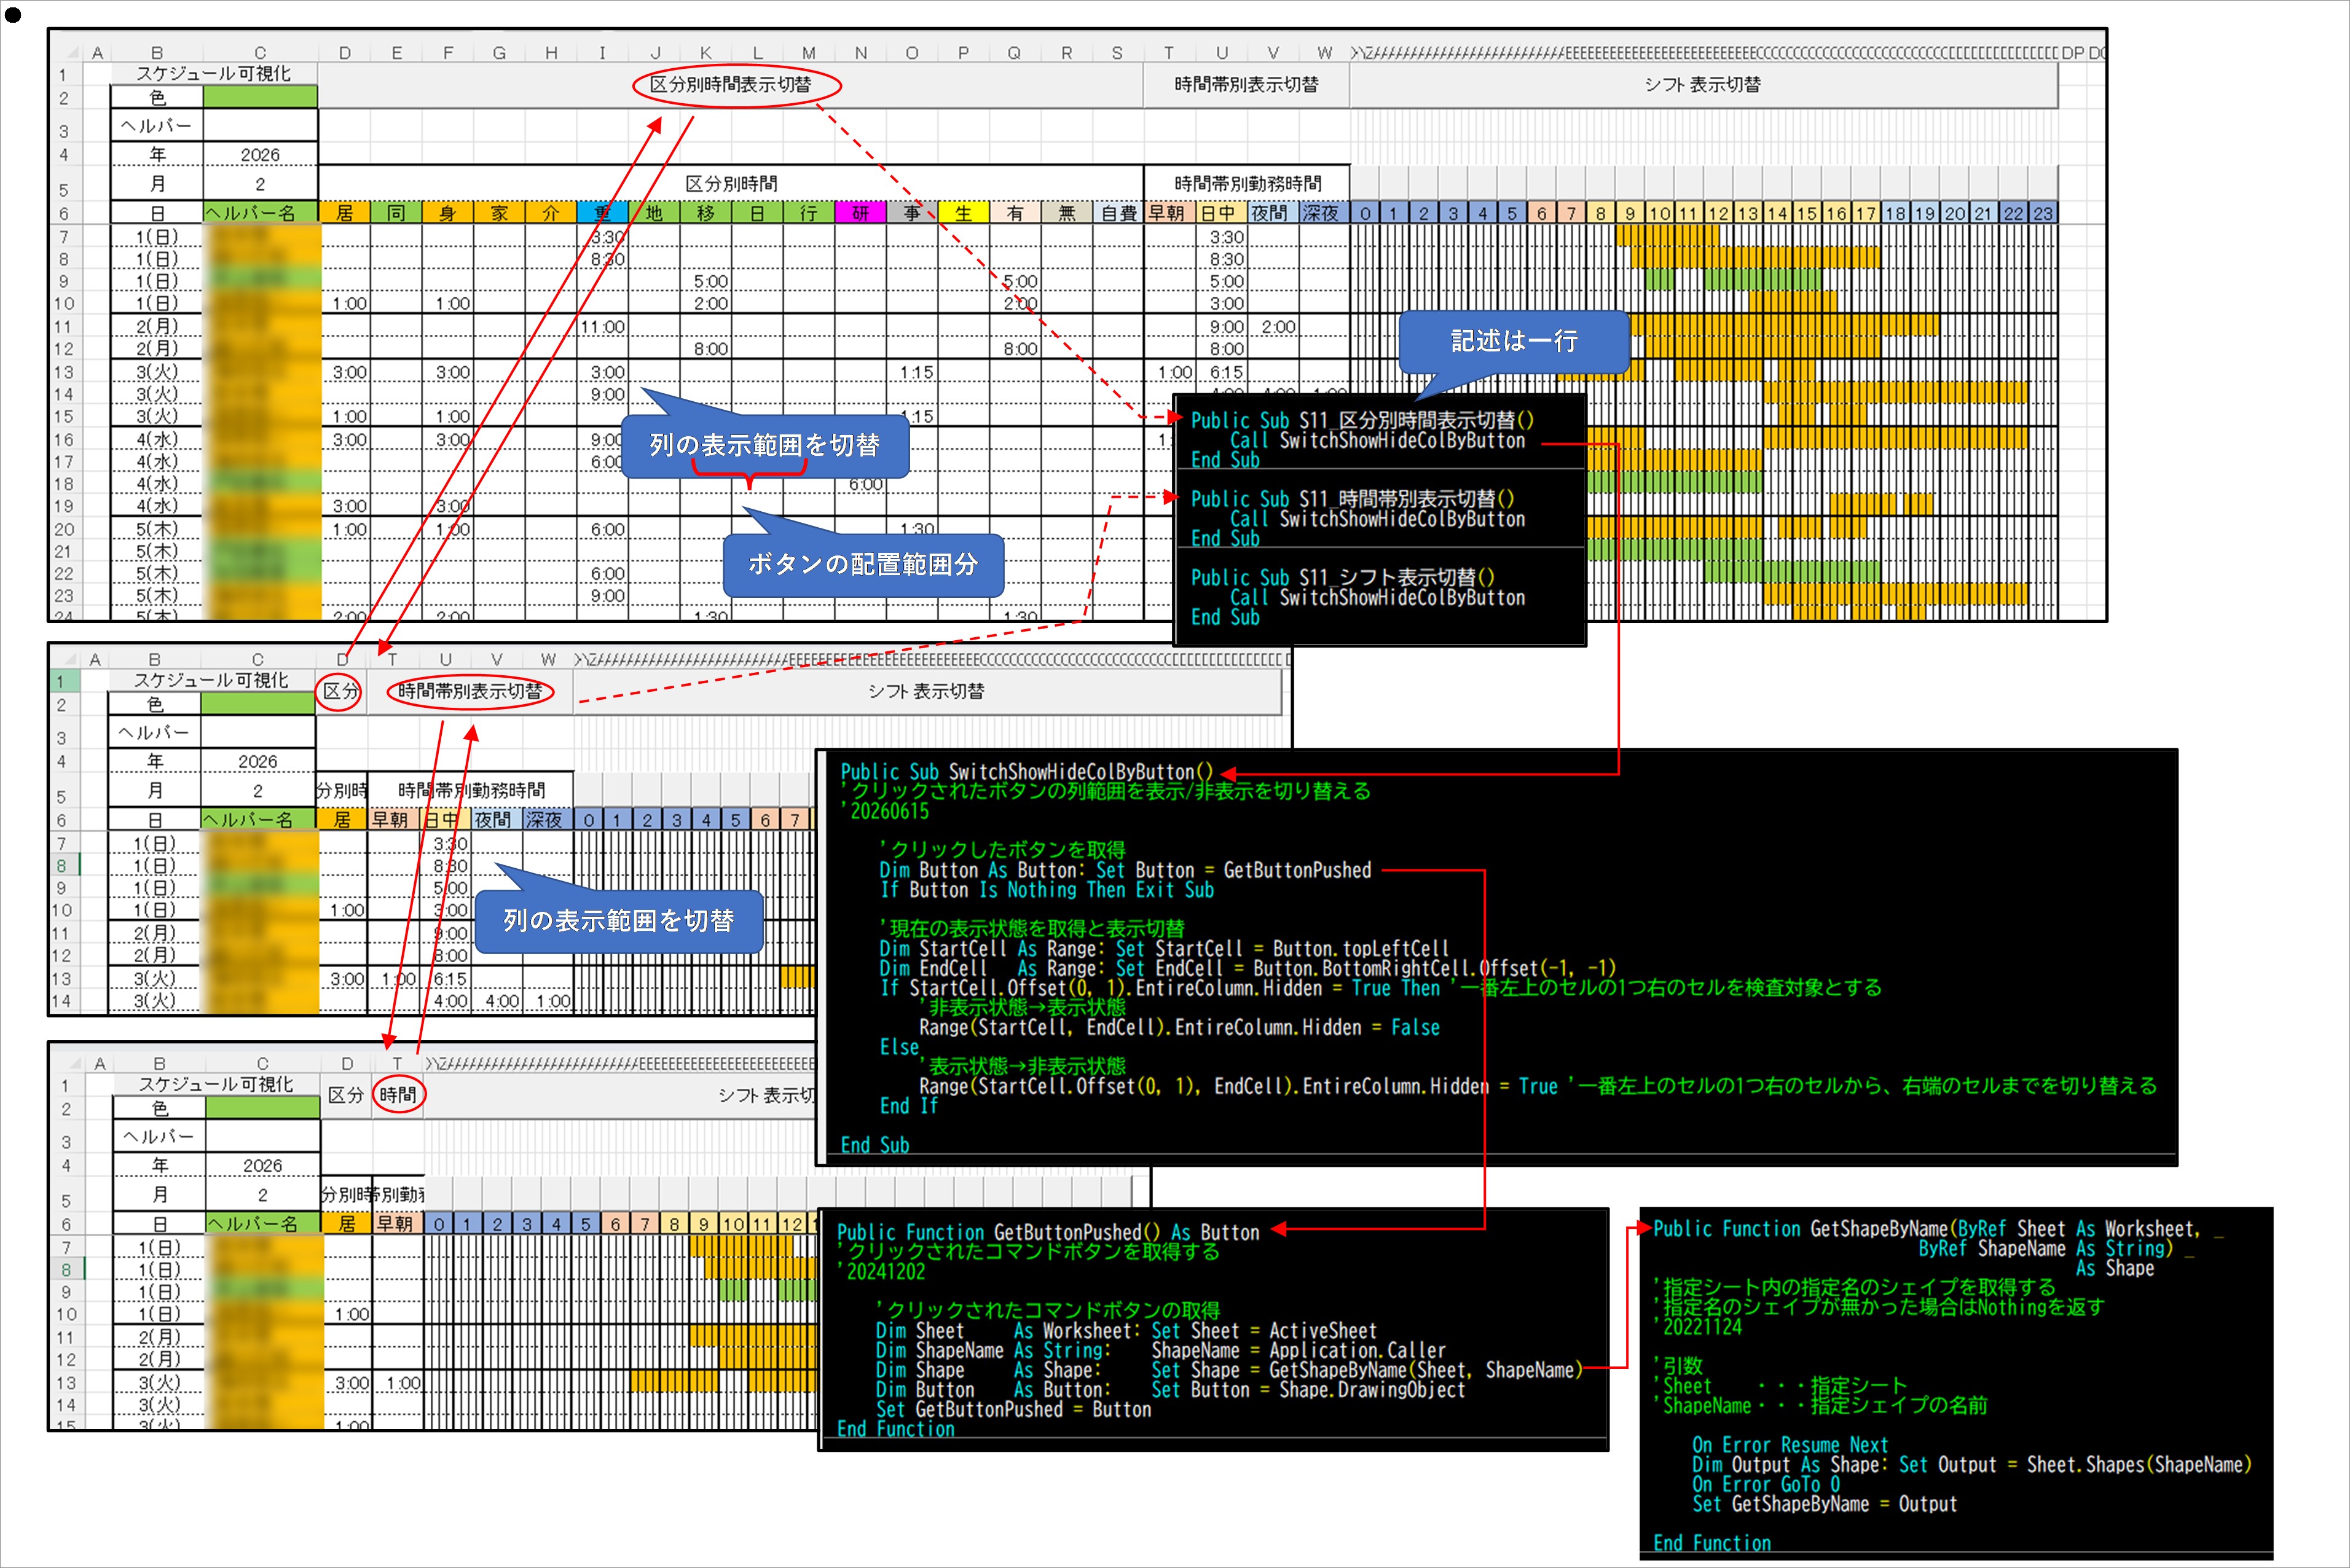The width and height of the screenshot is (2350, 1568).
Task: Click ShapeName = Application.Caller code line
Action: (1298, 1351)
